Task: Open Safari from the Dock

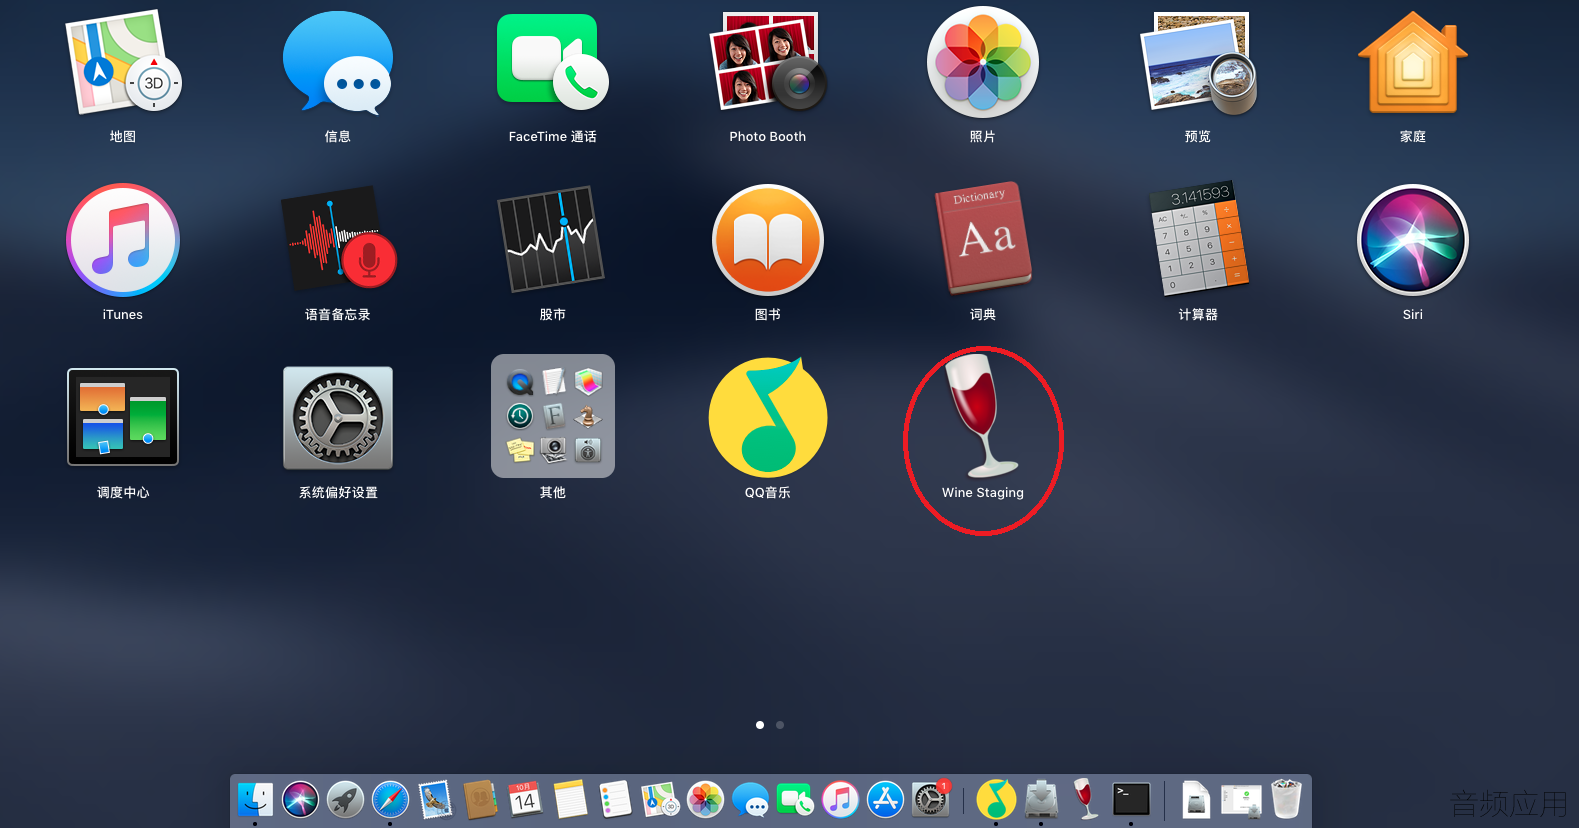Action: [x=390, y=800]
